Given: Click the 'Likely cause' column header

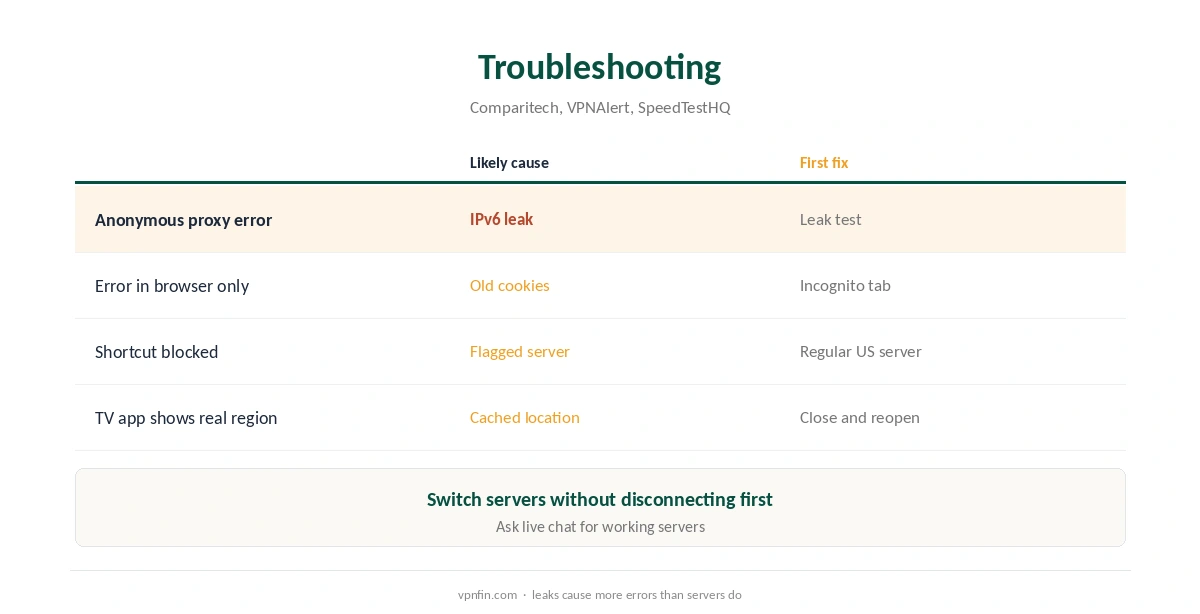Looking at the screenshot, I should [x=509, y=163].
